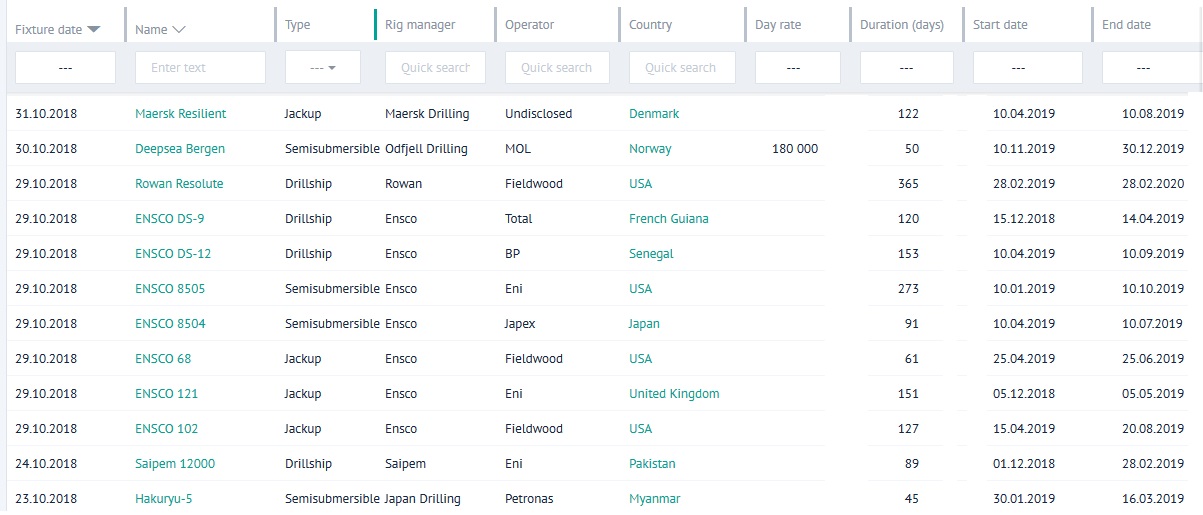Click the Name column chevron icon

point(179,30)
